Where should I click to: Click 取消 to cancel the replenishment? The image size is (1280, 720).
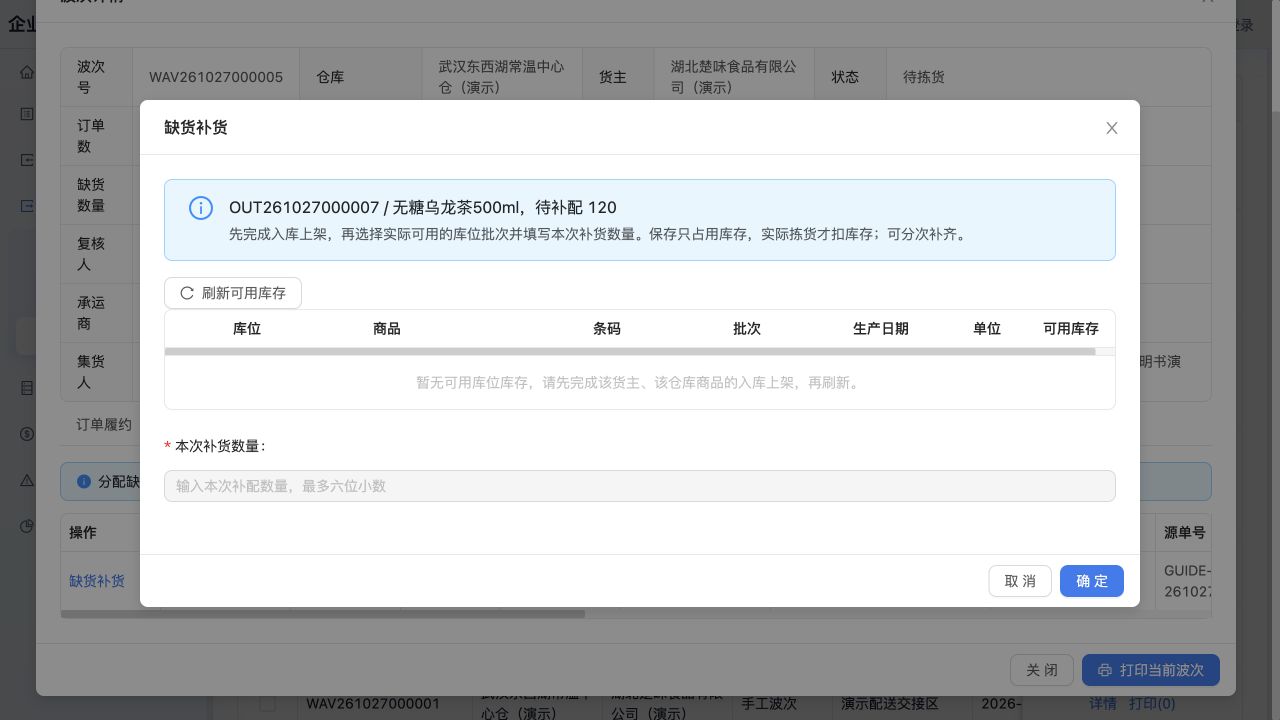pyautogui.click(x=1020, y=581)
